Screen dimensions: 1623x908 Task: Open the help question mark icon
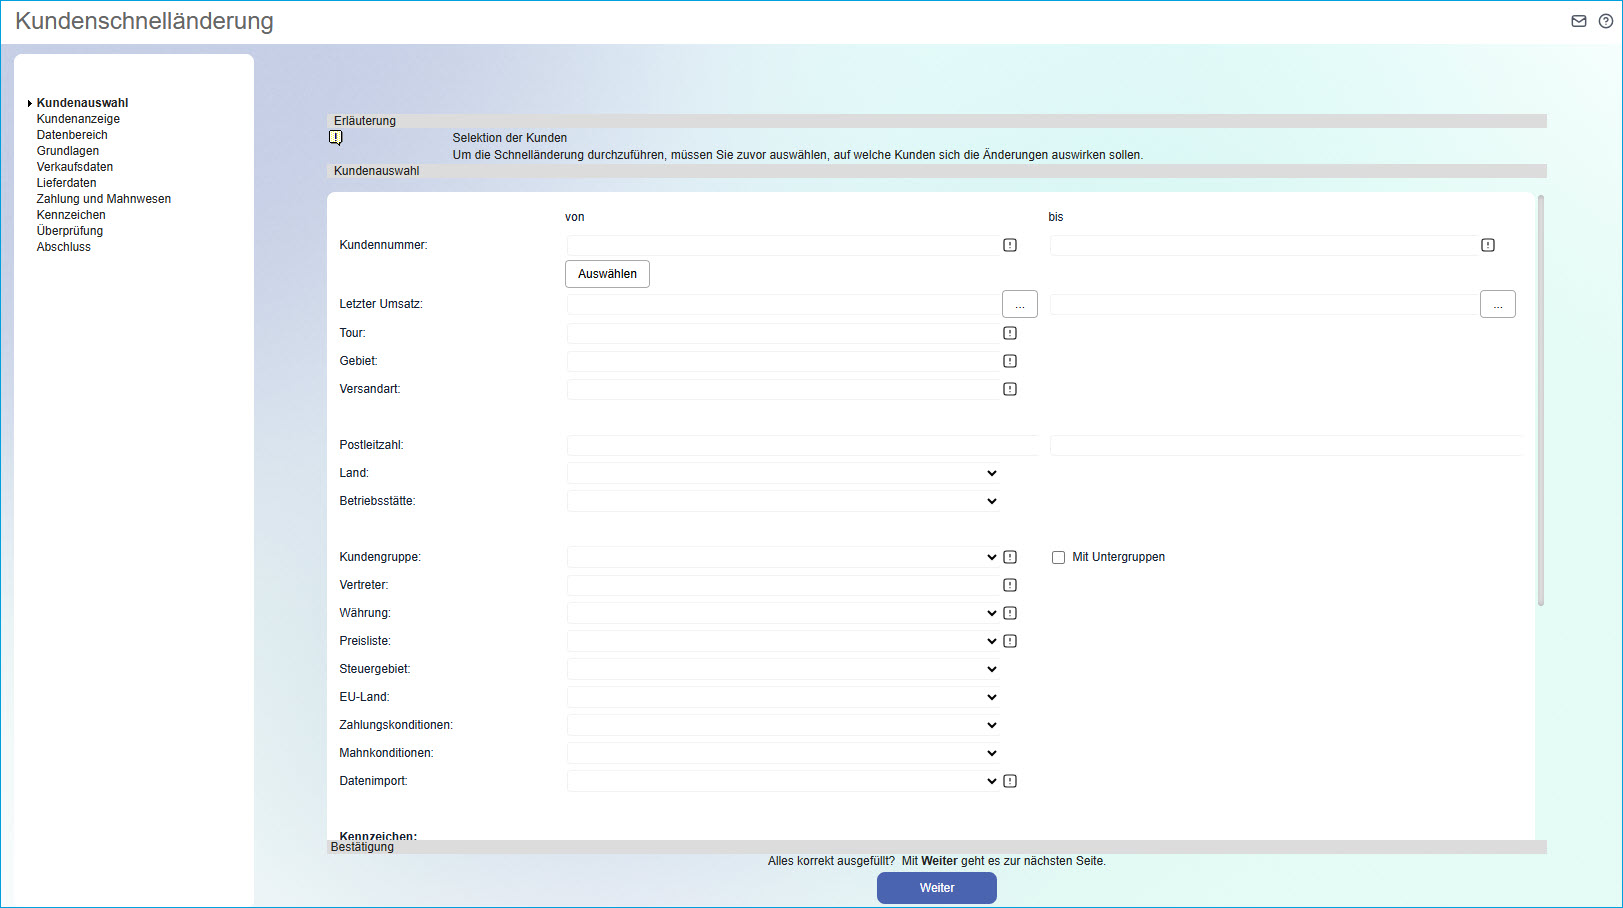point(1605,21)
